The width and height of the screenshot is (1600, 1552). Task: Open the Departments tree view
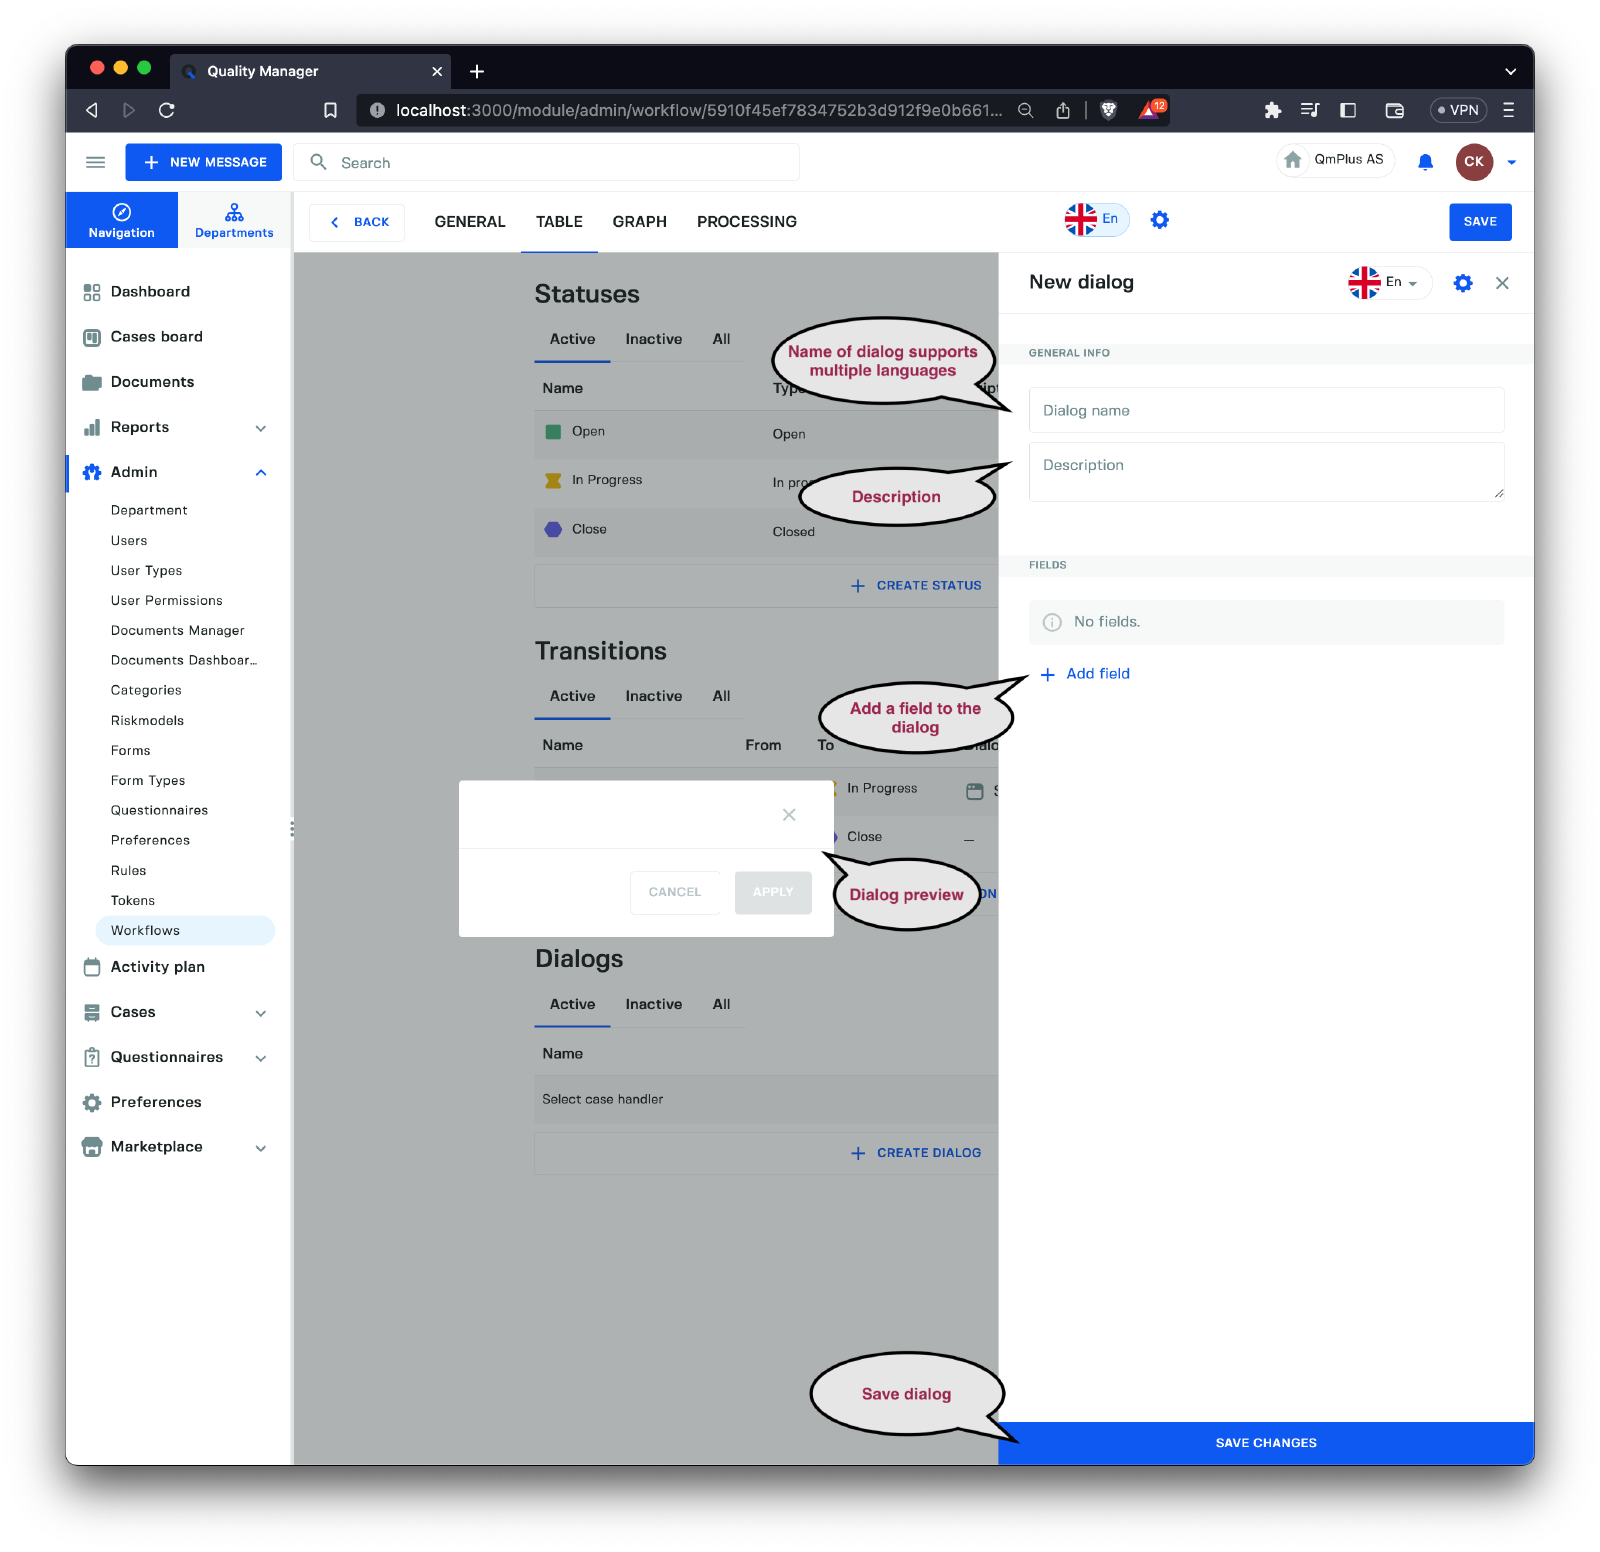234,221
